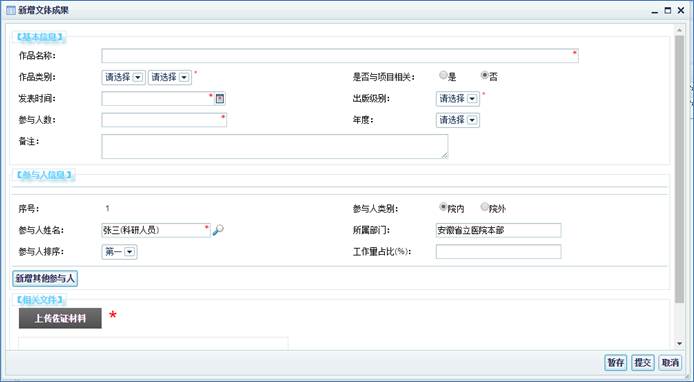
Task: Close the 新增文体成果 dialog
Action: point(681,11)
